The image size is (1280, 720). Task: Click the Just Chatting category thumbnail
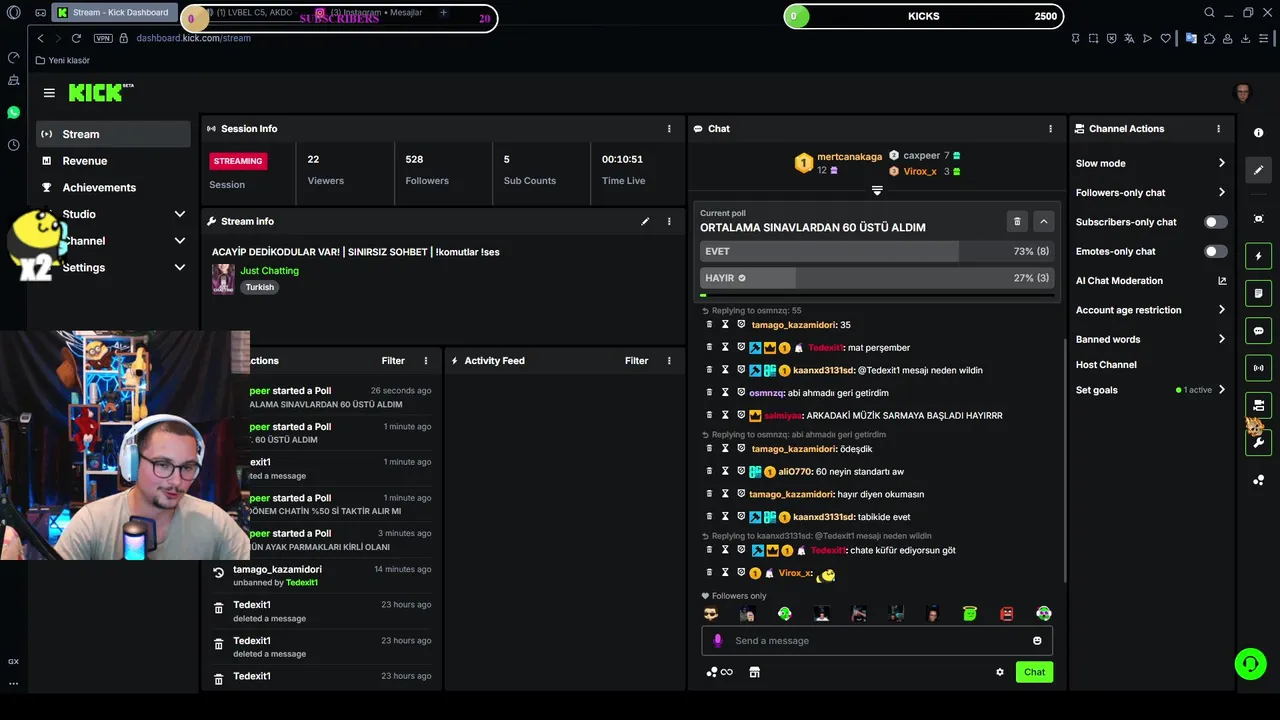click(223, 279)
